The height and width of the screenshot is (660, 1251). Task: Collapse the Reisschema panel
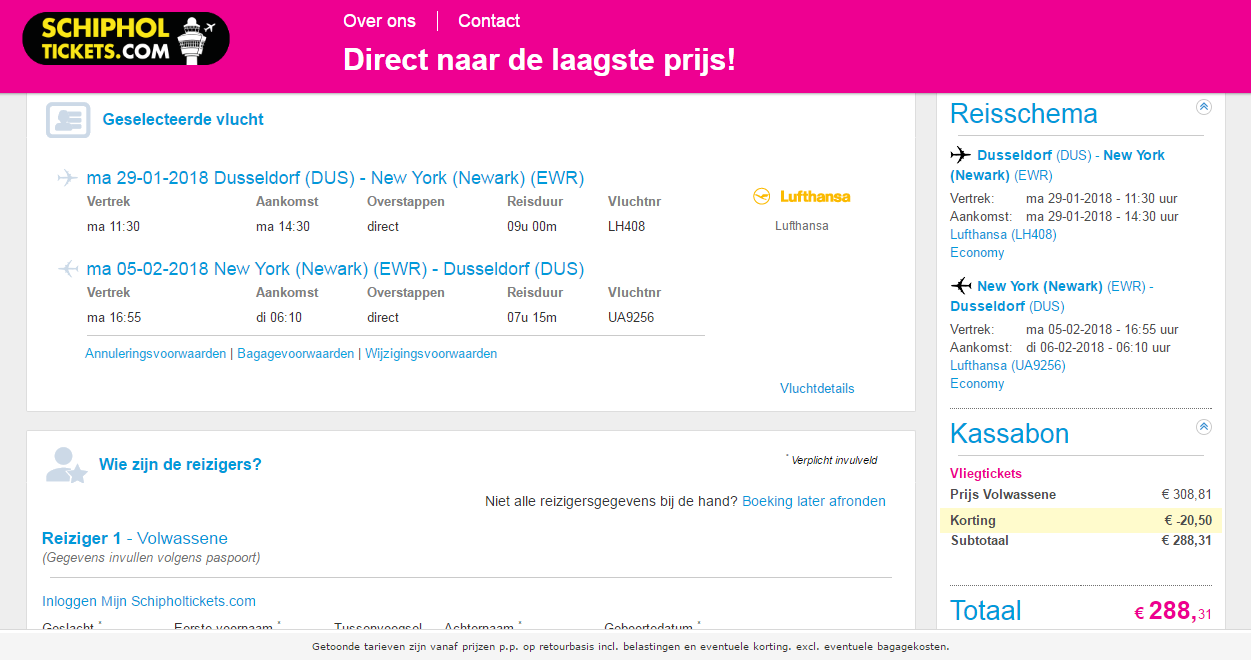tap(1204, 107)
